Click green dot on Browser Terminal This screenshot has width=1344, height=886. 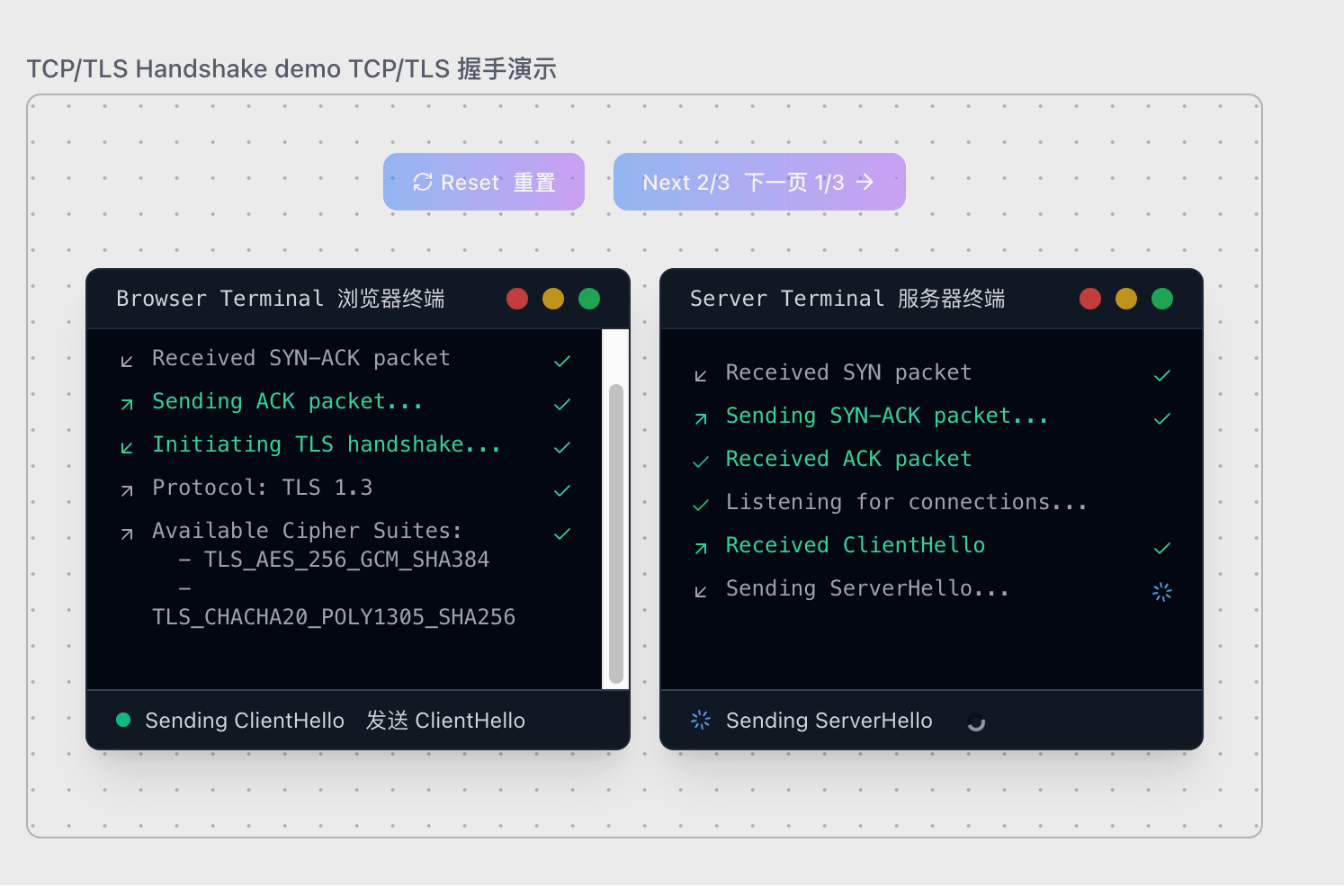click(589, 299)
